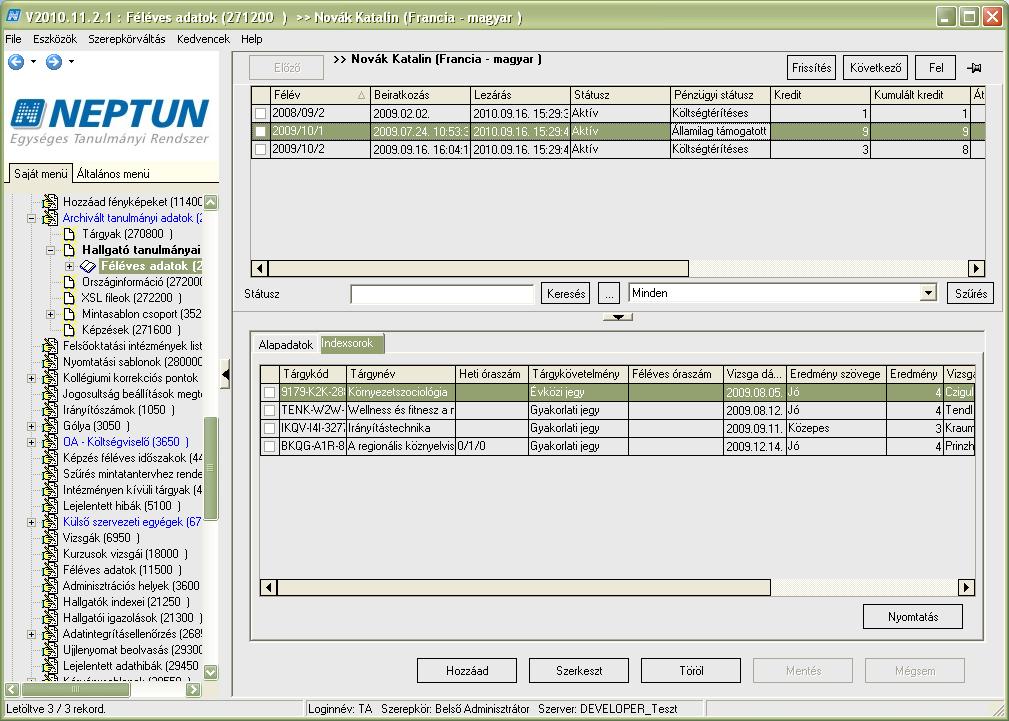Expand the Féléves adatok tree node
This screenshot has width=1009, height=721.
click(69, 267)
